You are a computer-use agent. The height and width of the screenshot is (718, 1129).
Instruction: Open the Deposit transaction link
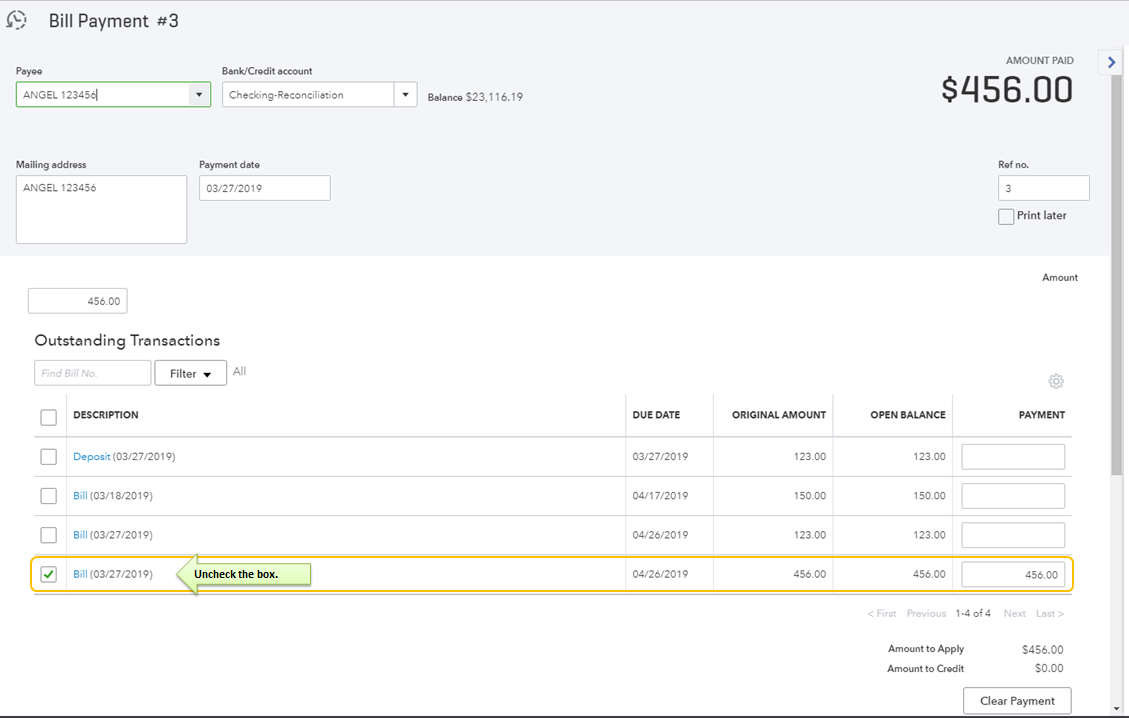tap(91, 457)
